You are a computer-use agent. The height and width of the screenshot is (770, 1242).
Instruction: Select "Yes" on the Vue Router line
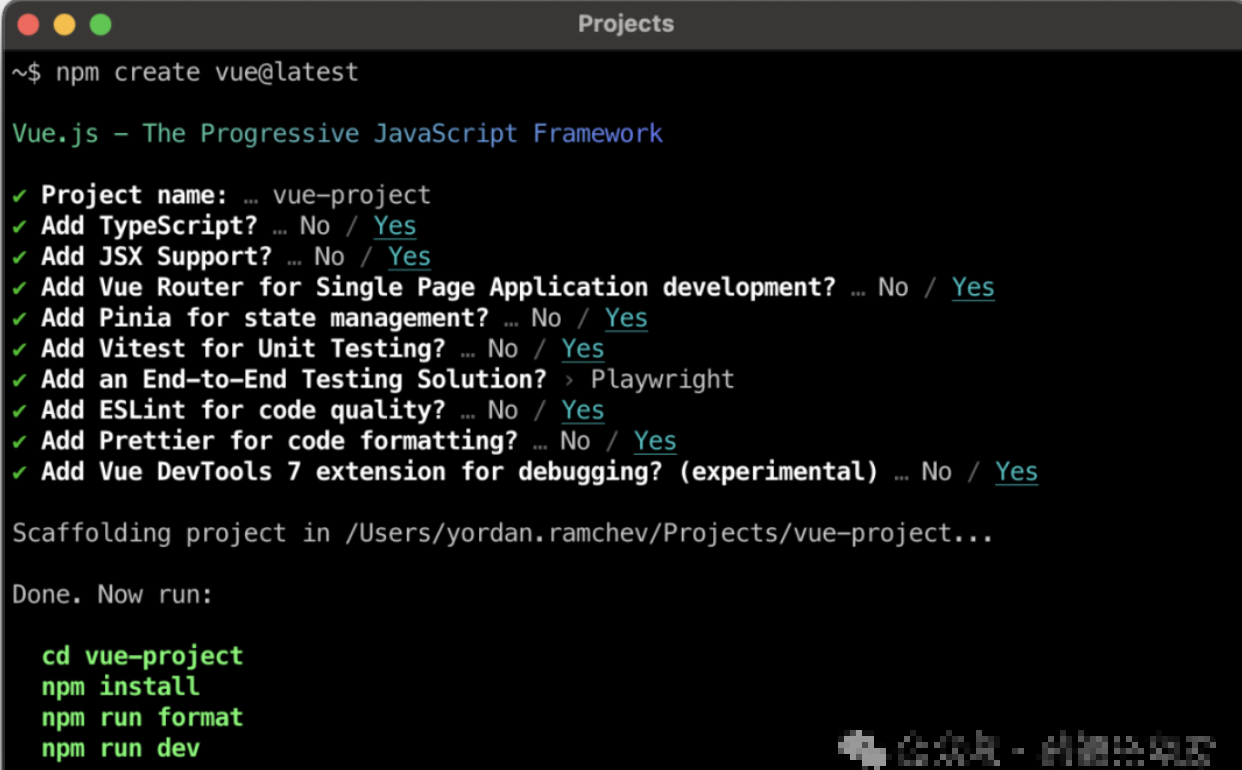click(x=973, y=288)
